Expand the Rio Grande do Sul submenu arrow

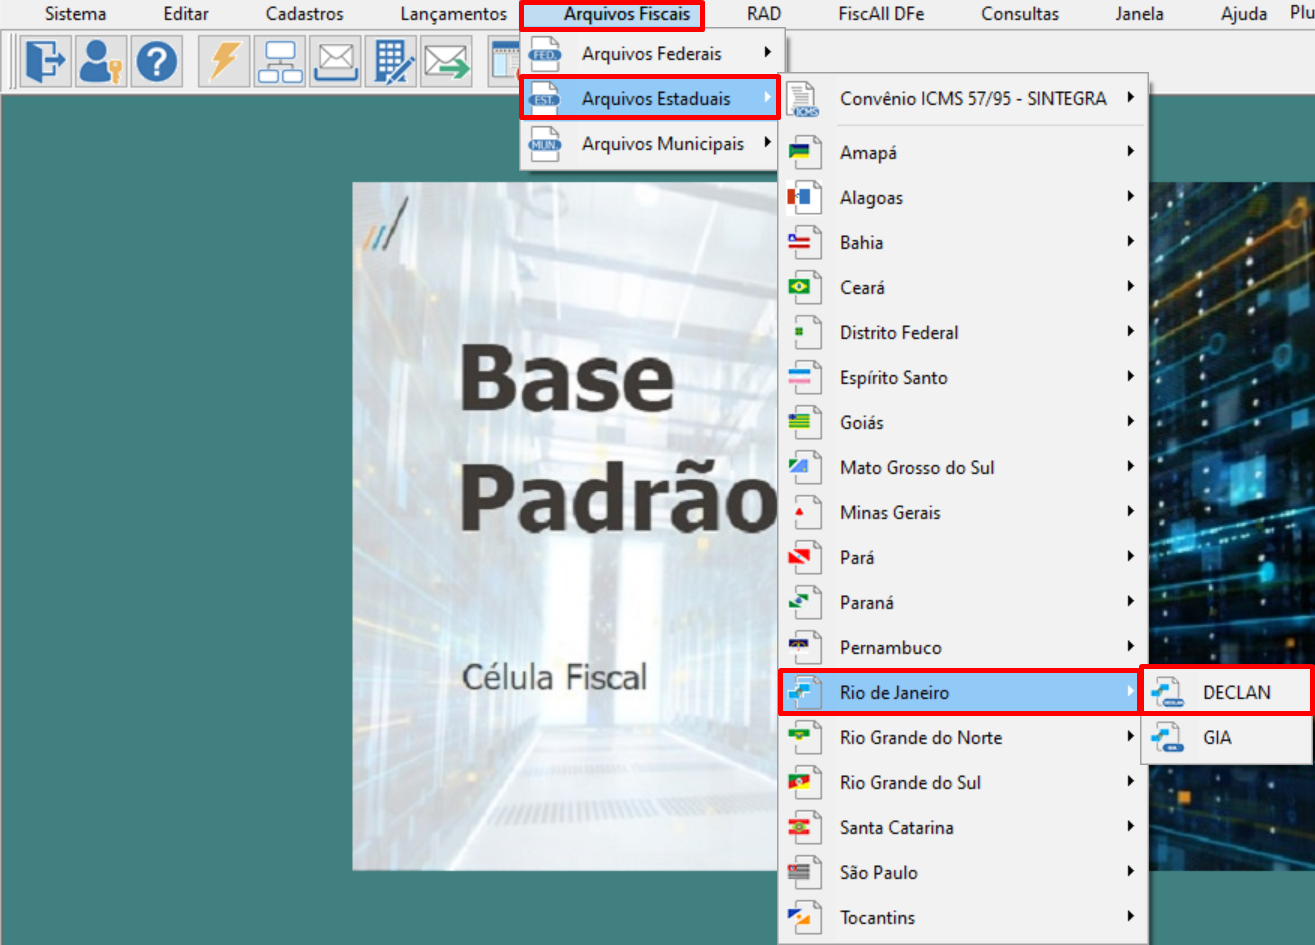tap(1130, 781)
